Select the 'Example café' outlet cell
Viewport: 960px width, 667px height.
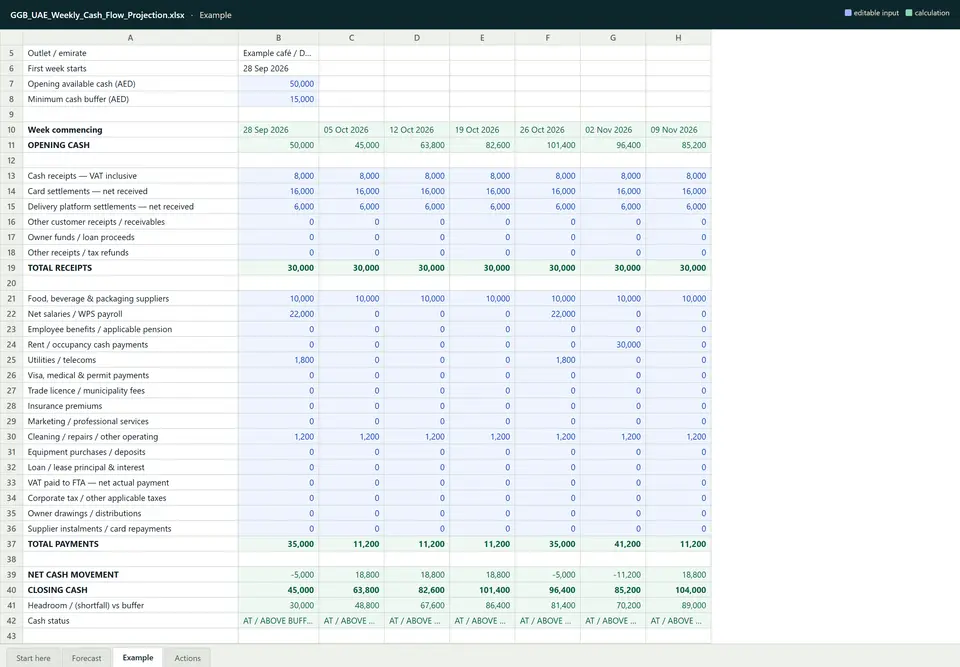click(x=279, y=53)
